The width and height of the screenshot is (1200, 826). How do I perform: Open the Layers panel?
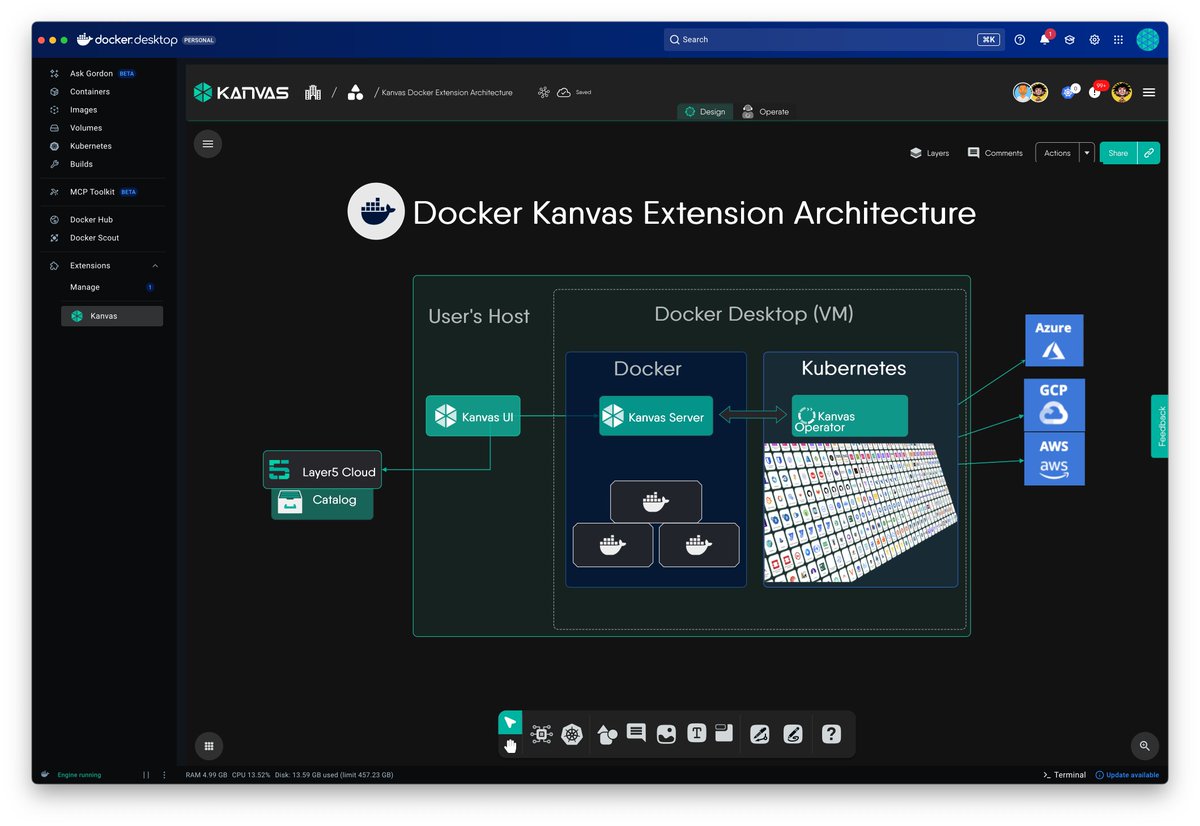tap(929, 153)
